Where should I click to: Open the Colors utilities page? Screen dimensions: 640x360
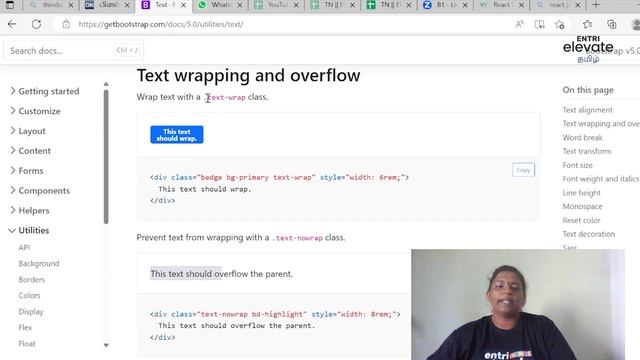click(x=29, y=296)
